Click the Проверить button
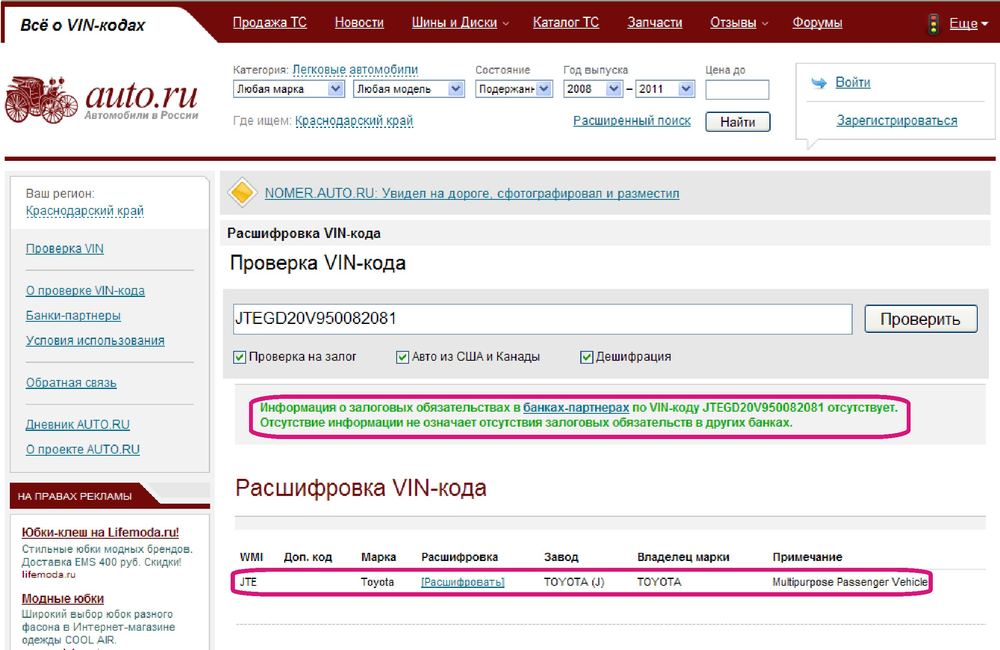The width and height of the screenshot is (1000, 650). (x=920, y=319)
